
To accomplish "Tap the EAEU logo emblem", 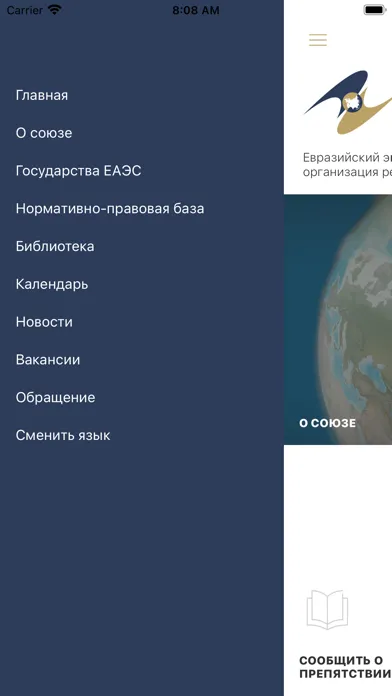I will click(348, 103).
